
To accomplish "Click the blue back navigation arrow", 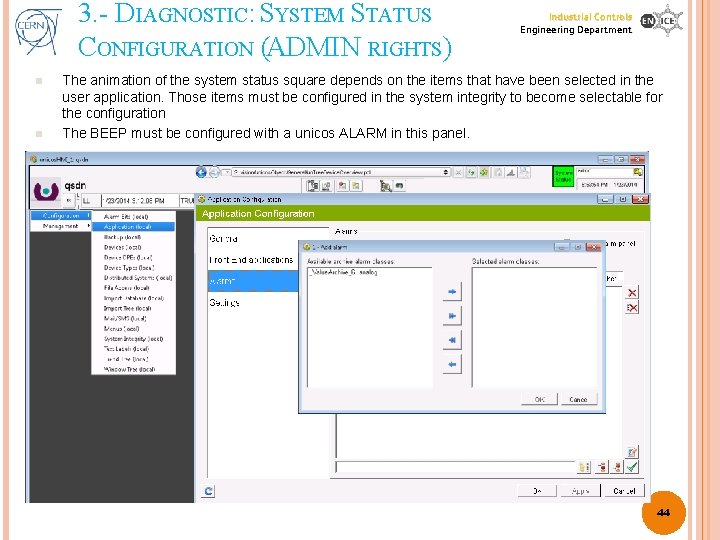I will tap(201, 172).
